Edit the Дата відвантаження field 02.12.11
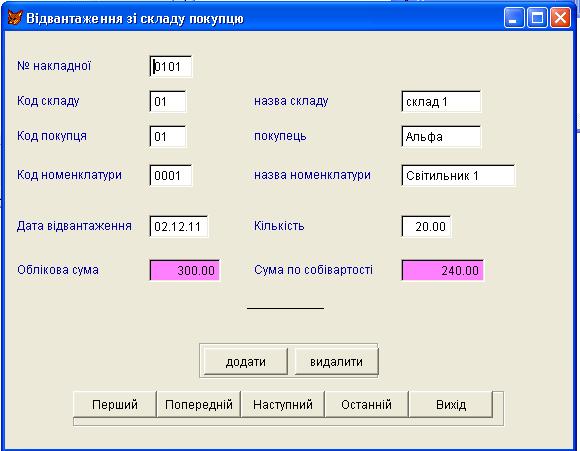The width and height of the screenshot is (580, 451). point(179,226)
